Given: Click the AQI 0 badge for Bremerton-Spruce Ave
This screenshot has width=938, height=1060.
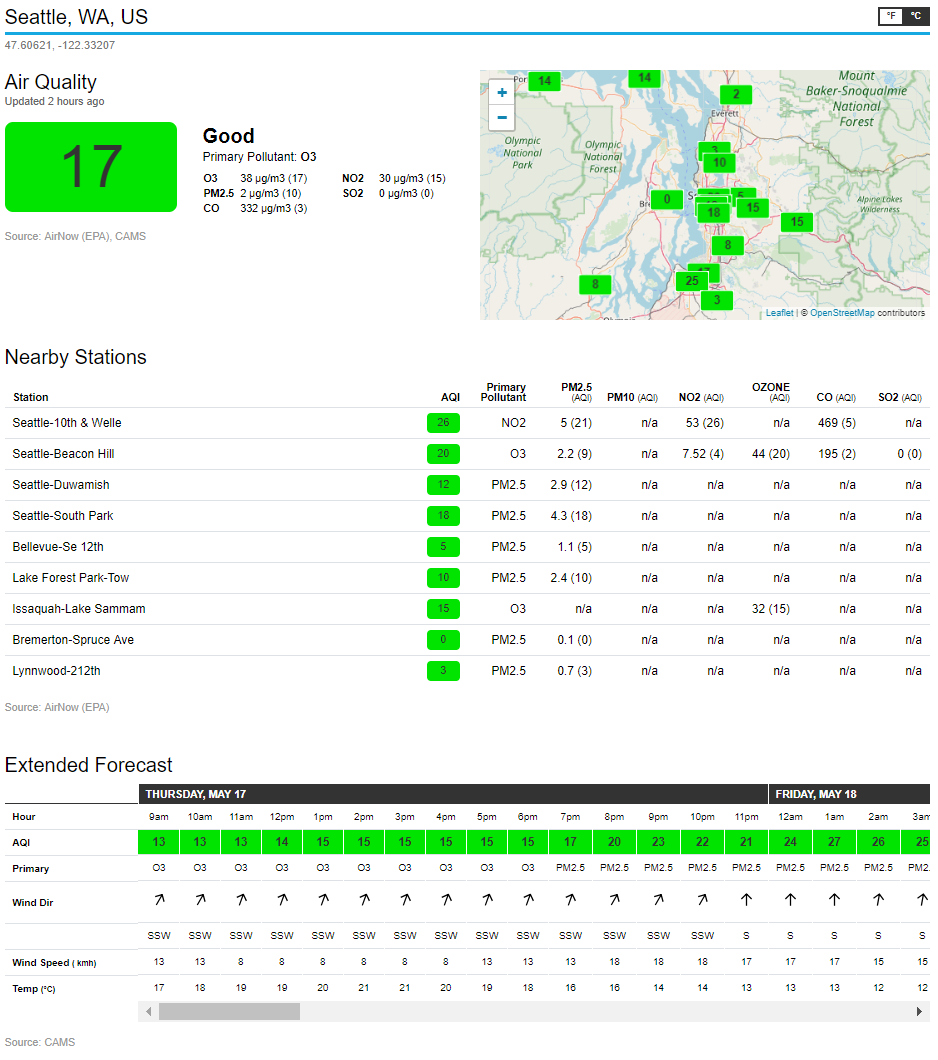Looking at the screenshot, I should [x=443, y=640].
